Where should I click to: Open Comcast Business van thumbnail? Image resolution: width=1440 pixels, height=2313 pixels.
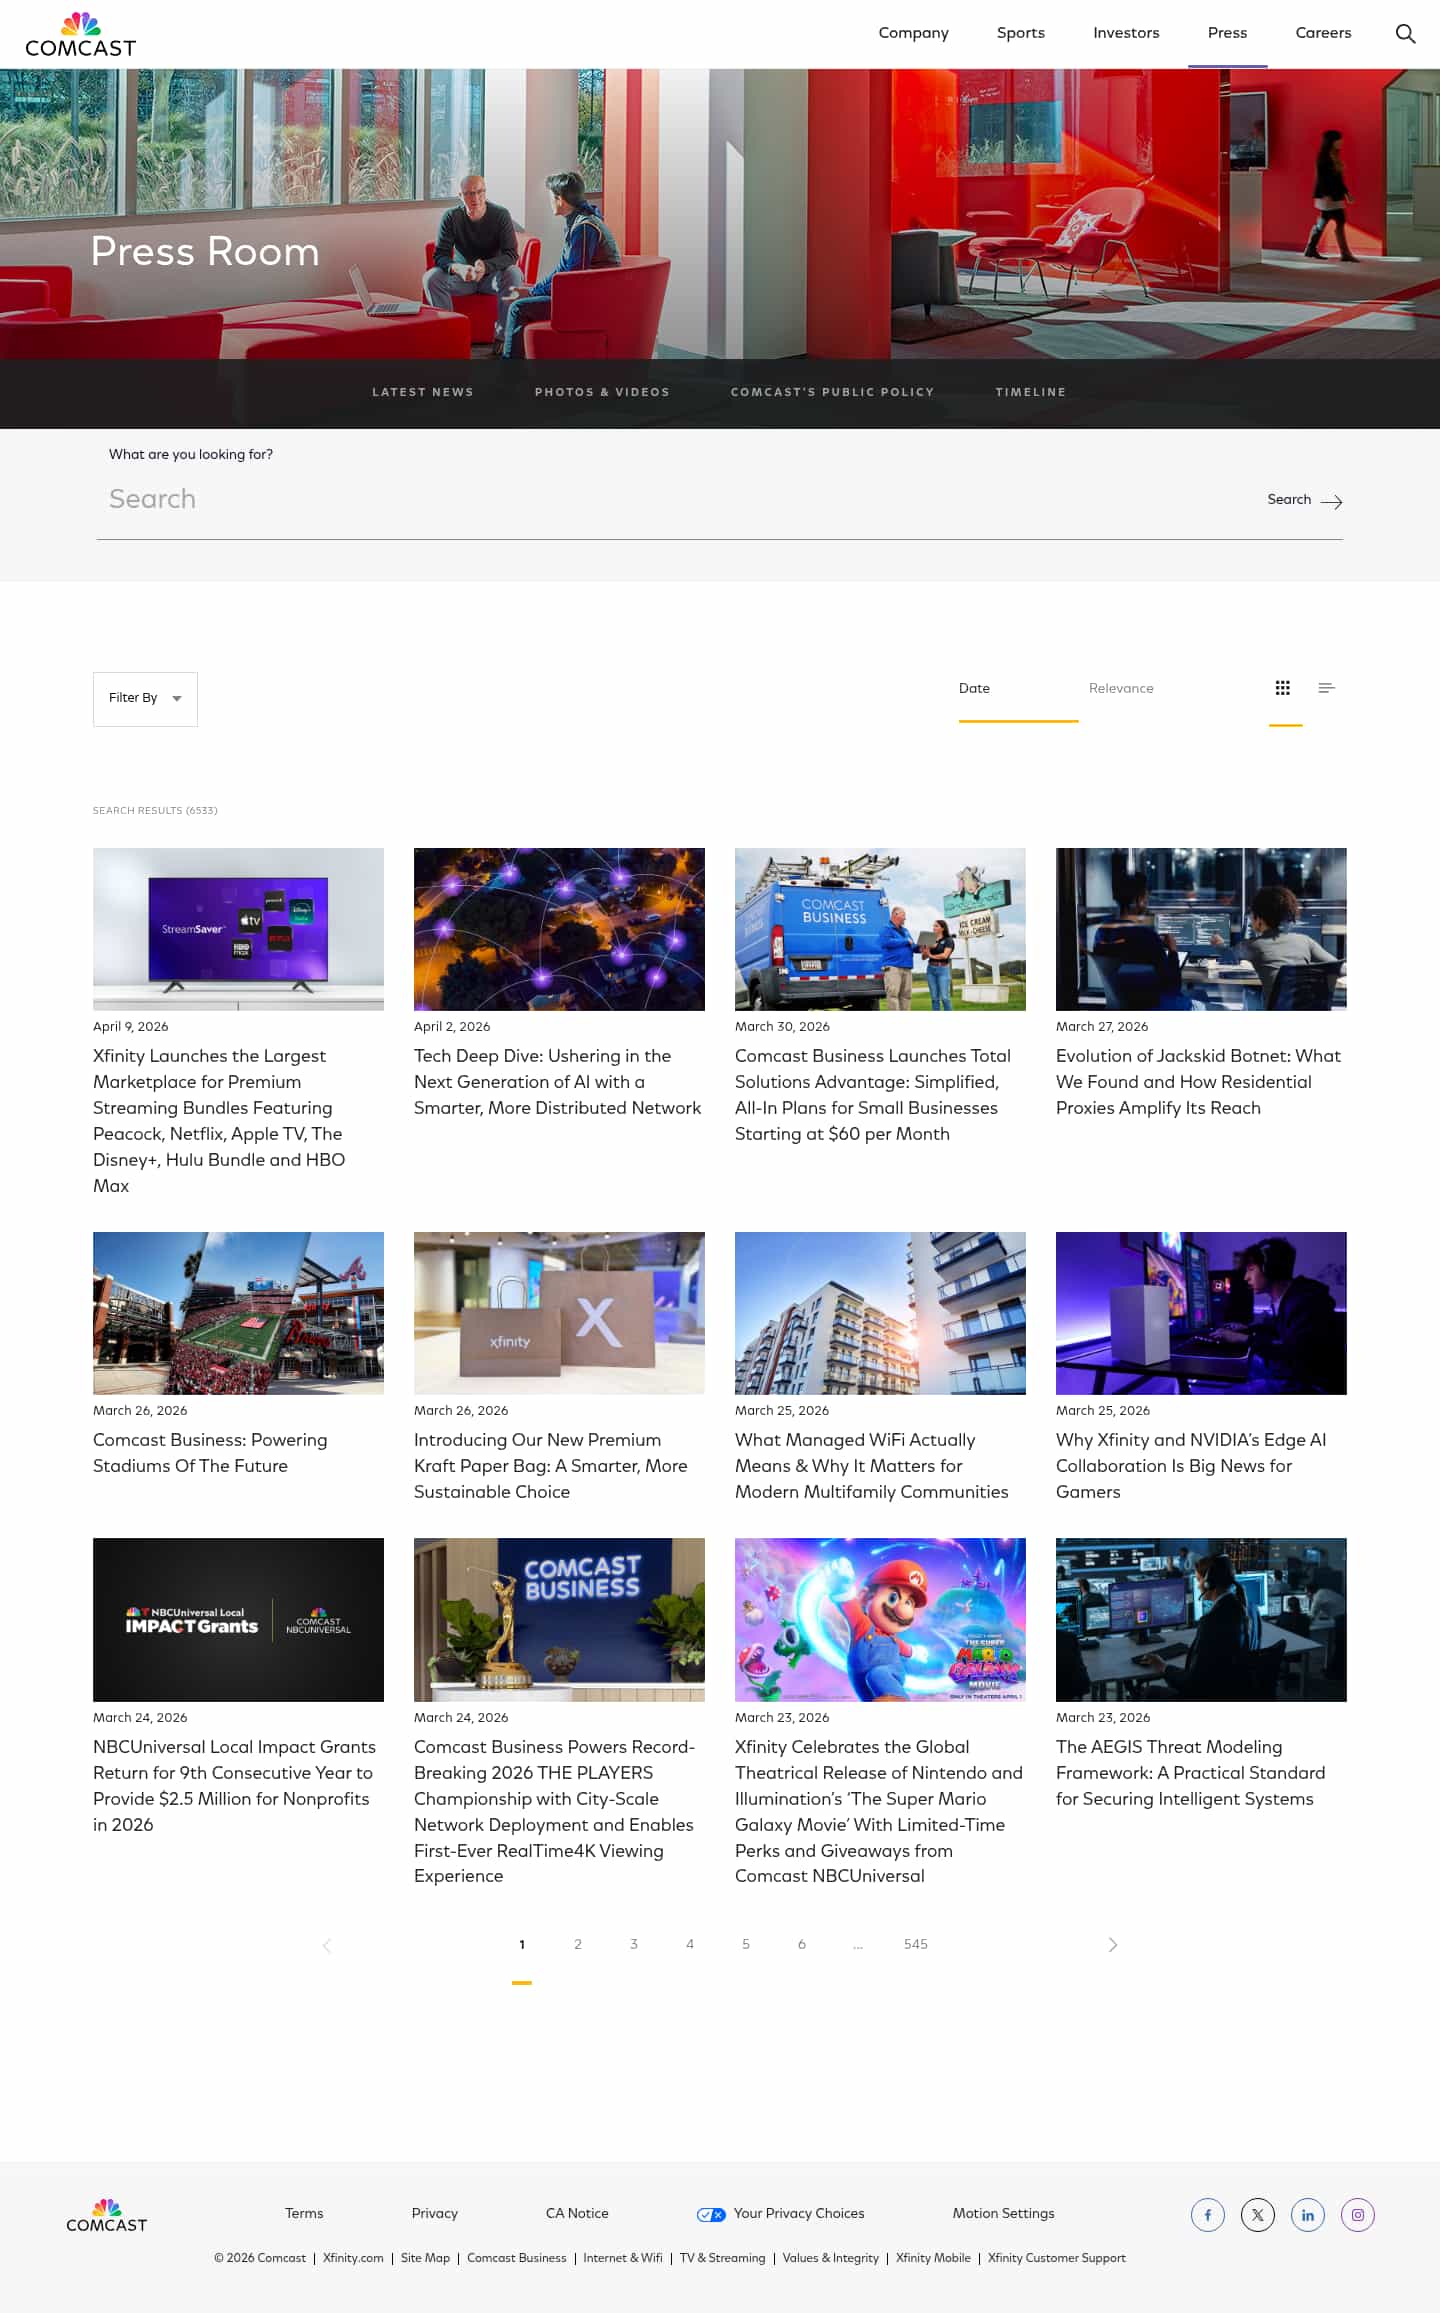click(880, 929)
